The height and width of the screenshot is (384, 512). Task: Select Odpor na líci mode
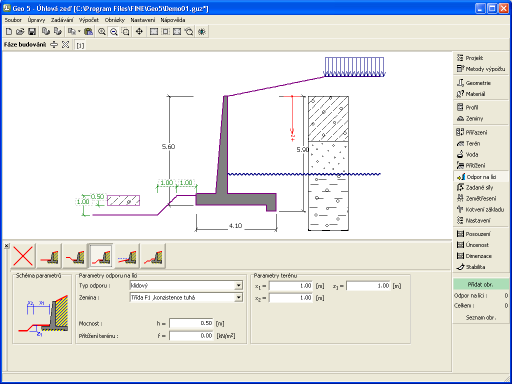click(x=480, y=177)
